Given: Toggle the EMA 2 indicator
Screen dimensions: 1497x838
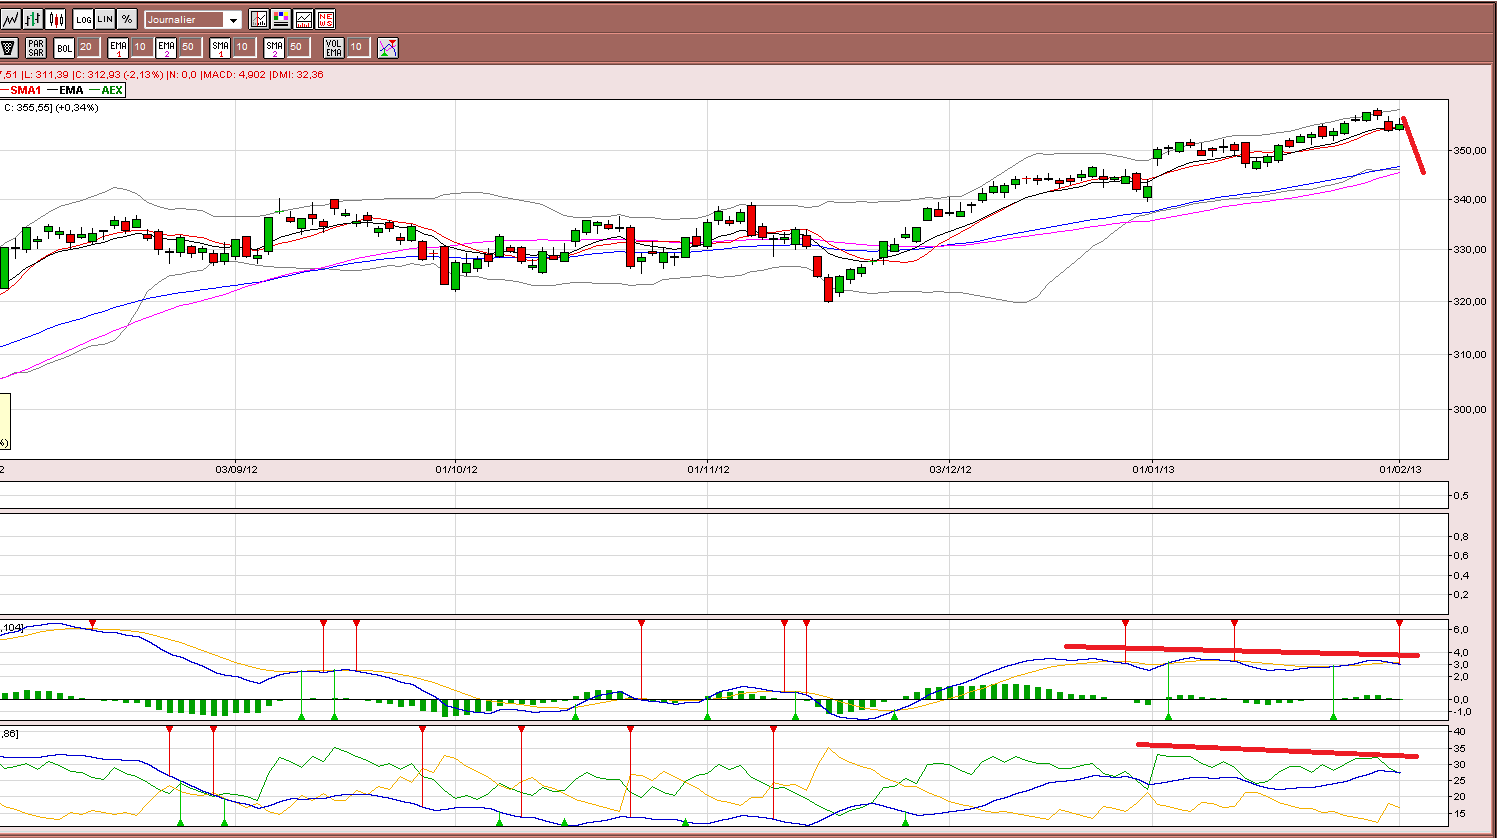Looking at the screenshot, I should [166, 47].
